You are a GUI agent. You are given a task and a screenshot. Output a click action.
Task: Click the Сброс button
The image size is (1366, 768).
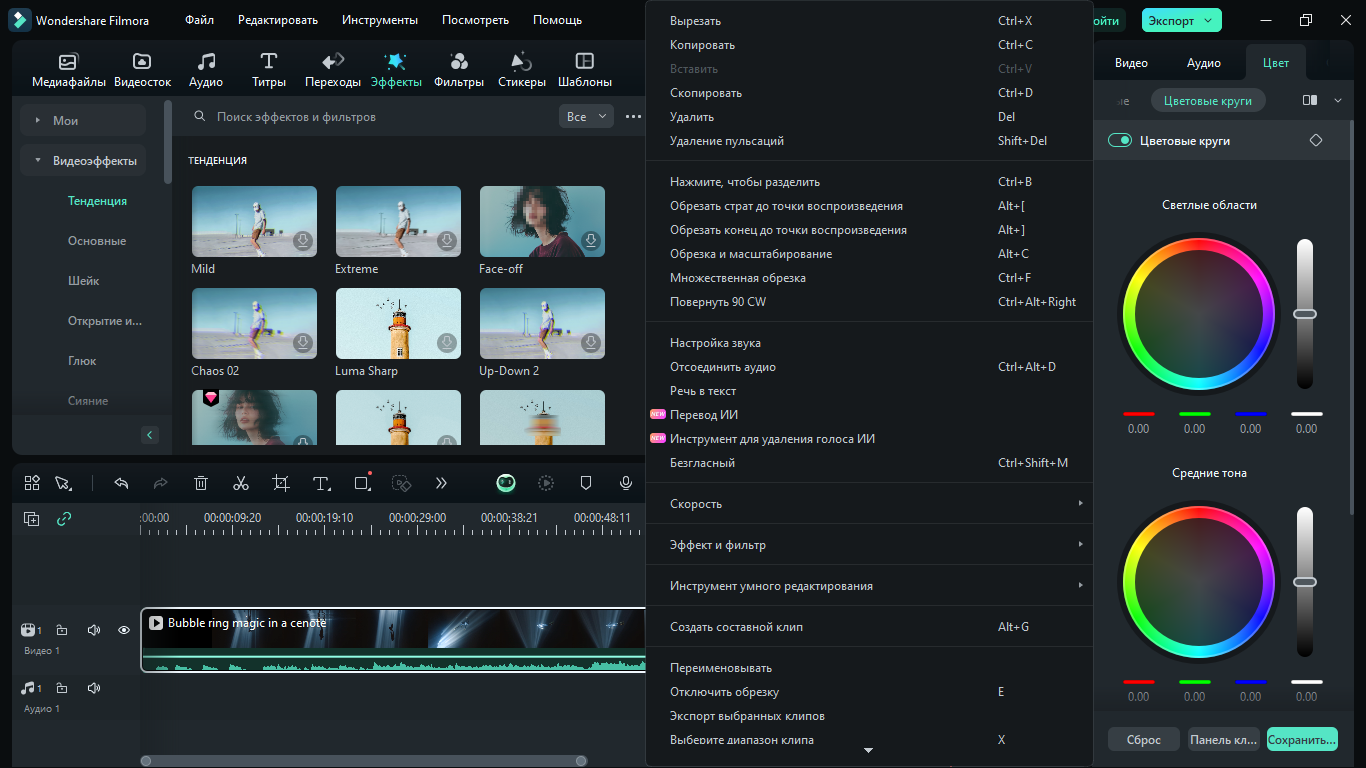1143,740
